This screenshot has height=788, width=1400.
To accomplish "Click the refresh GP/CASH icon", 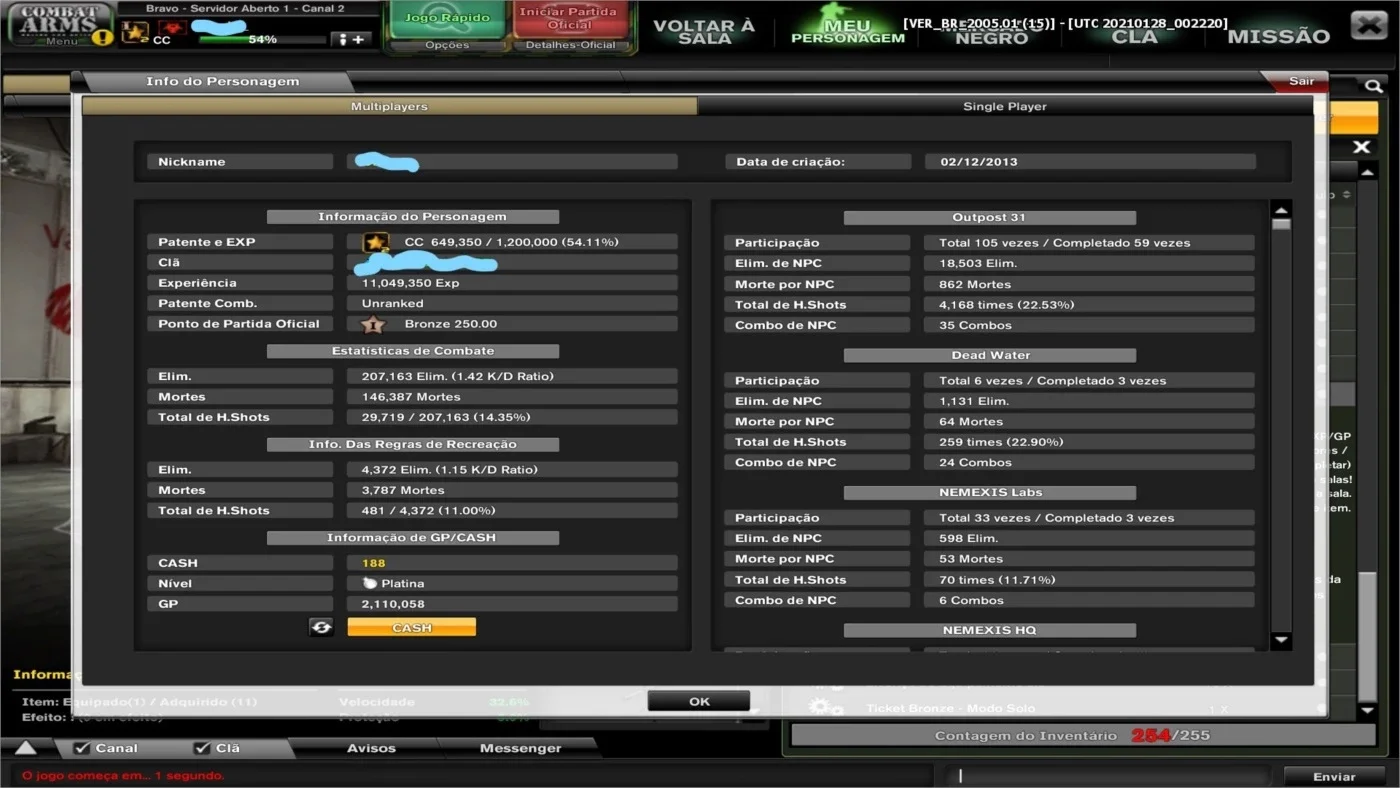I will [321, 627].
